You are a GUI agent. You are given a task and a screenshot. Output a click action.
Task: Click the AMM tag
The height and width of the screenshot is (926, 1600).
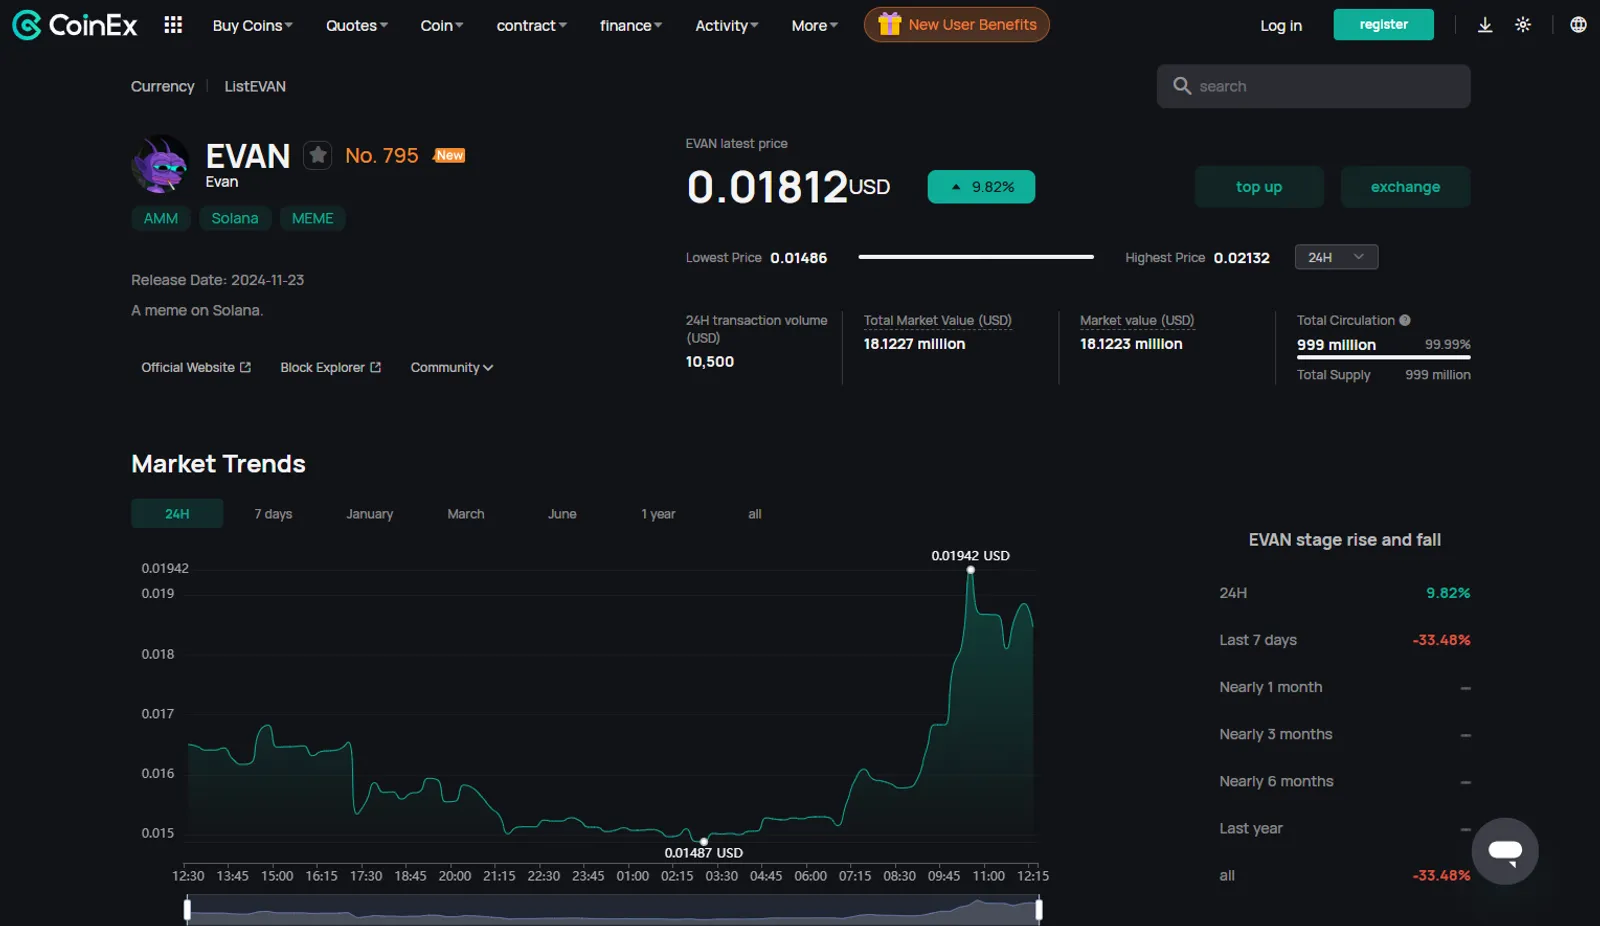click(161, 218)
